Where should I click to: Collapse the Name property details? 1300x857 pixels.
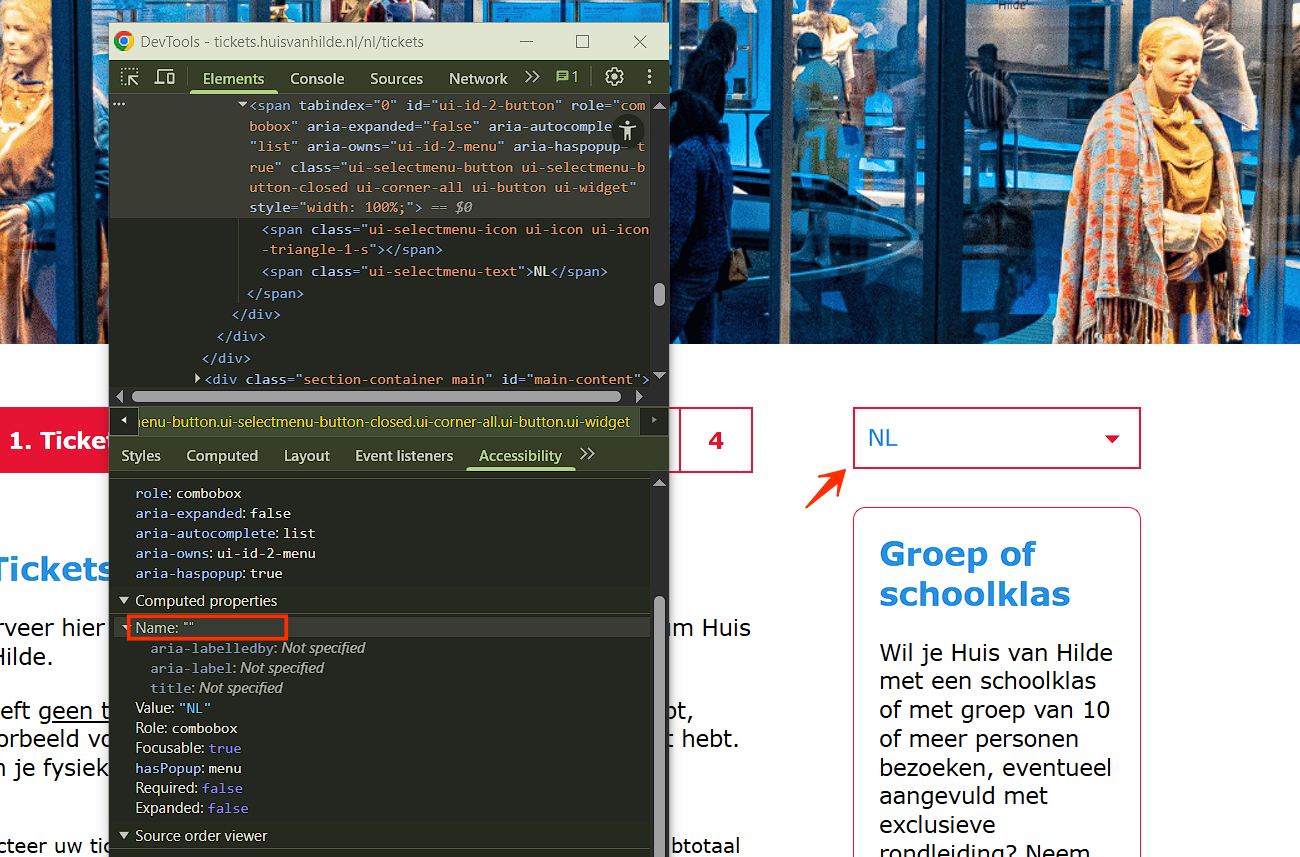click(x=126, y=628)
